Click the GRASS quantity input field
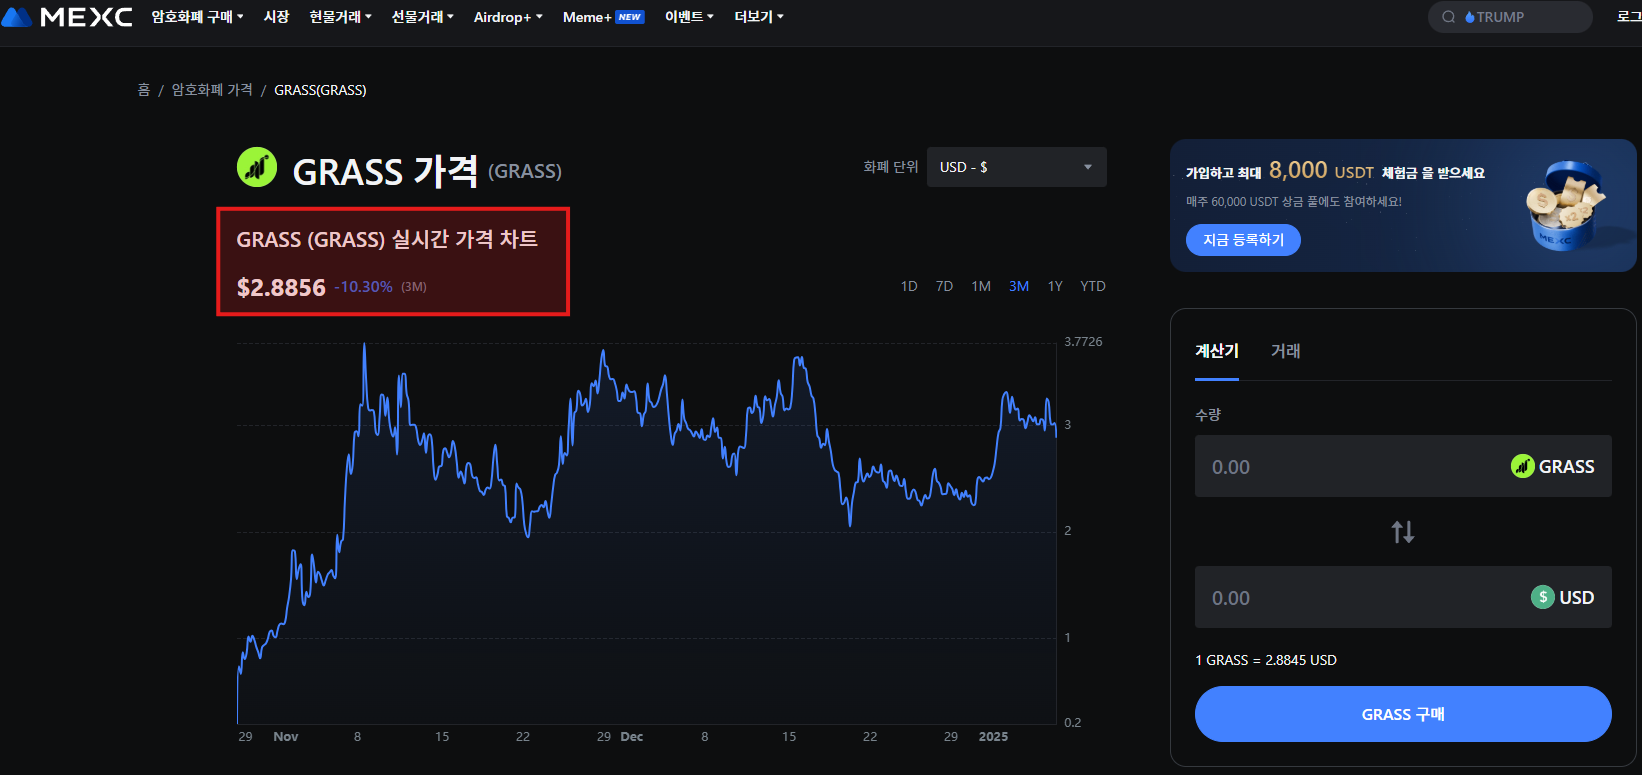1642x775 pixels. (x=1403, y=466)
